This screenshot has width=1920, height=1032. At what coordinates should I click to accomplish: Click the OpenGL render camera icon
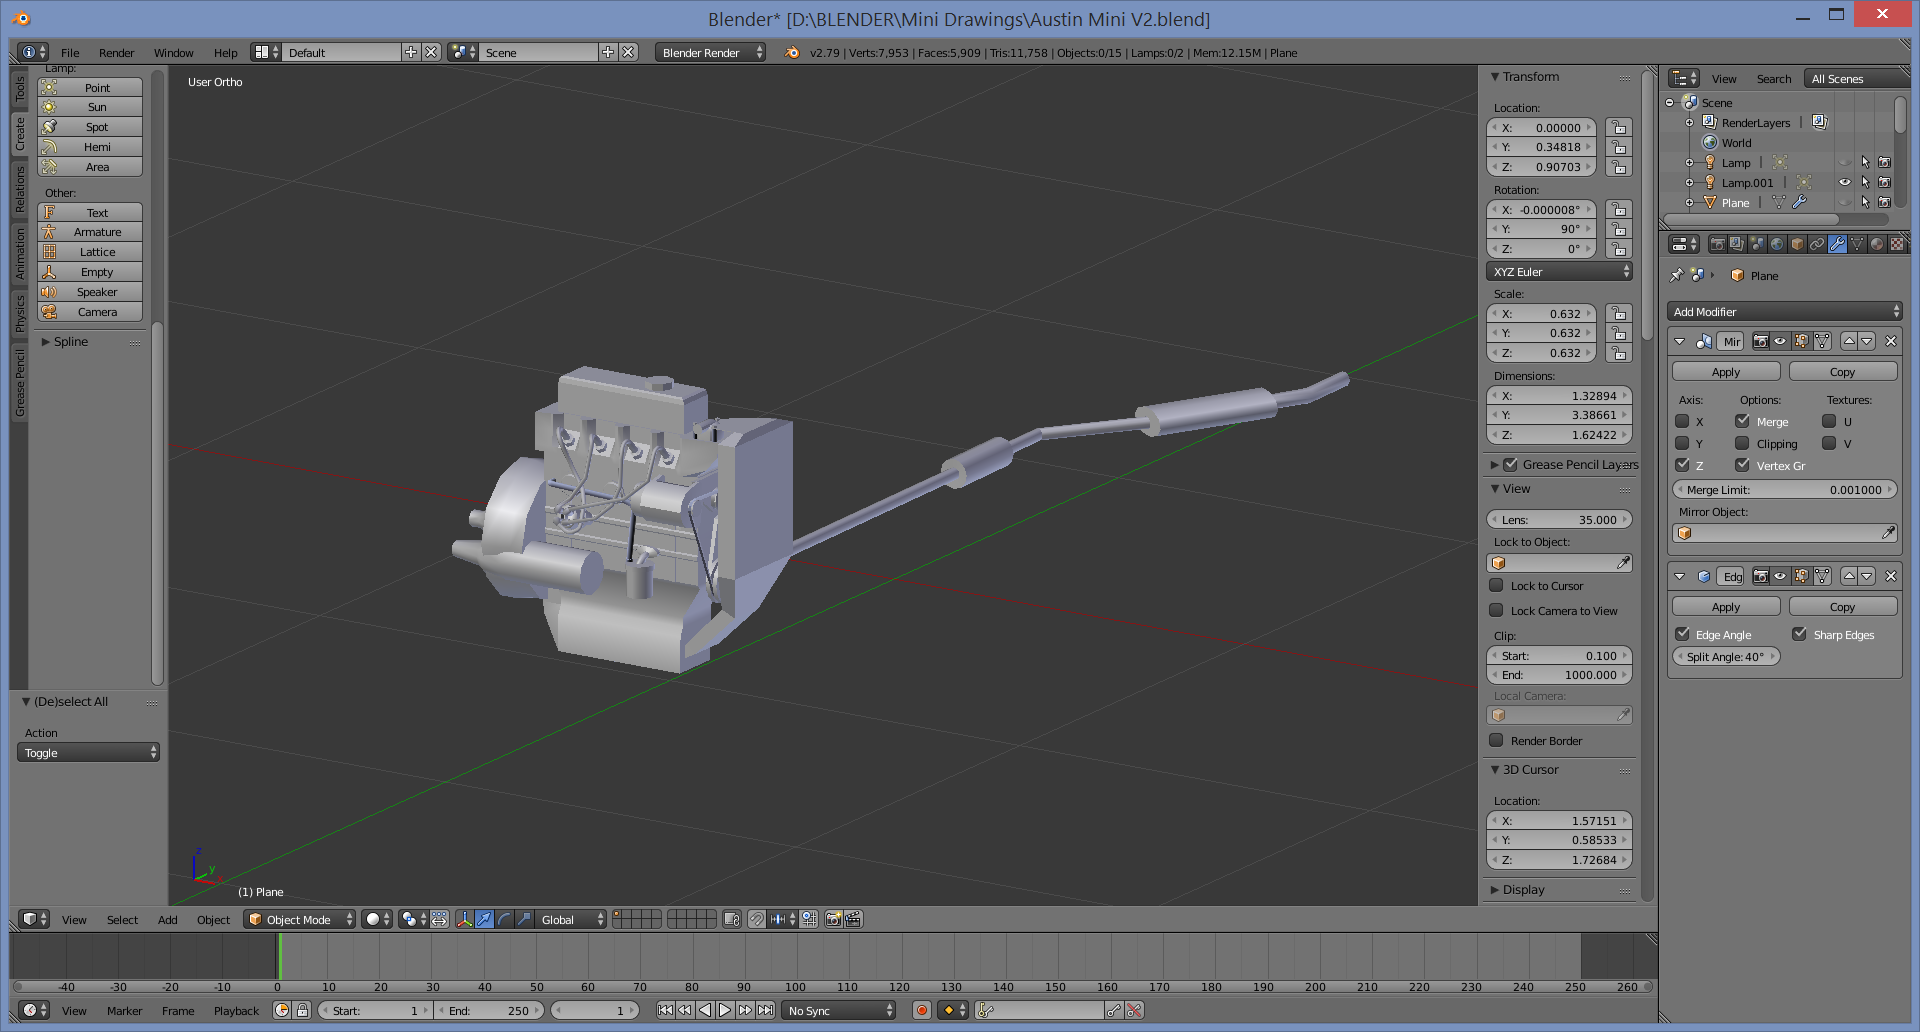click(x=833, y=920)
